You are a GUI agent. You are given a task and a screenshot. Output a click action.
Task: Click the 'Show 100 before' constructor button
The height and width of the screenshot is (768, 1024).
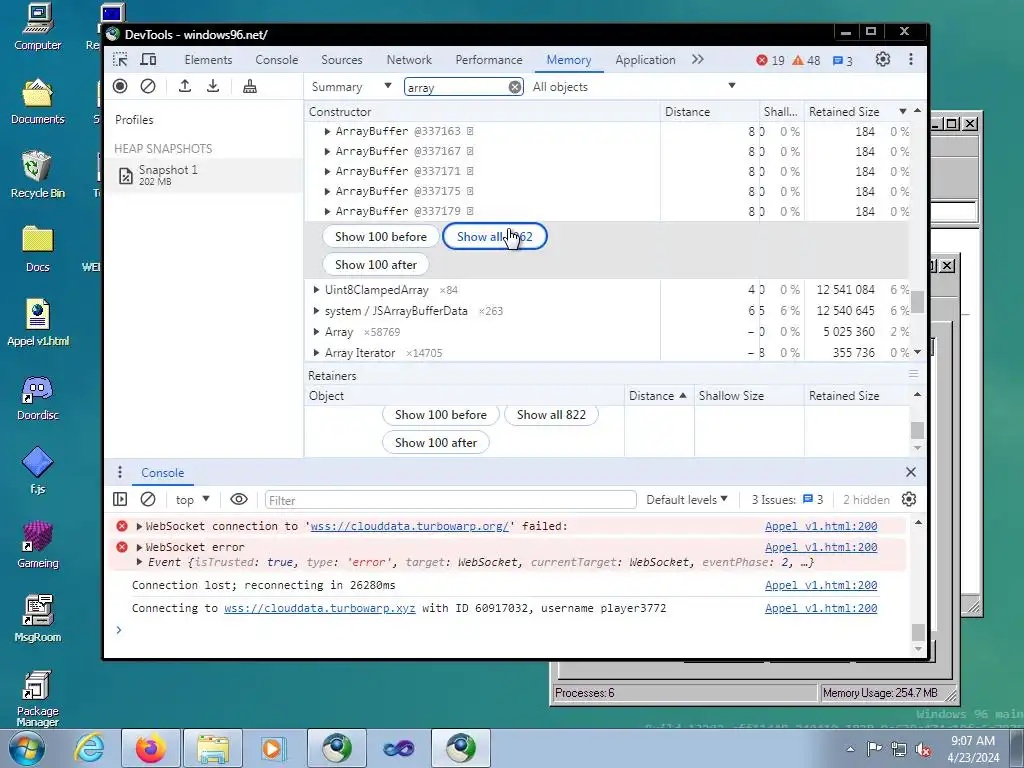coord(380,236)
